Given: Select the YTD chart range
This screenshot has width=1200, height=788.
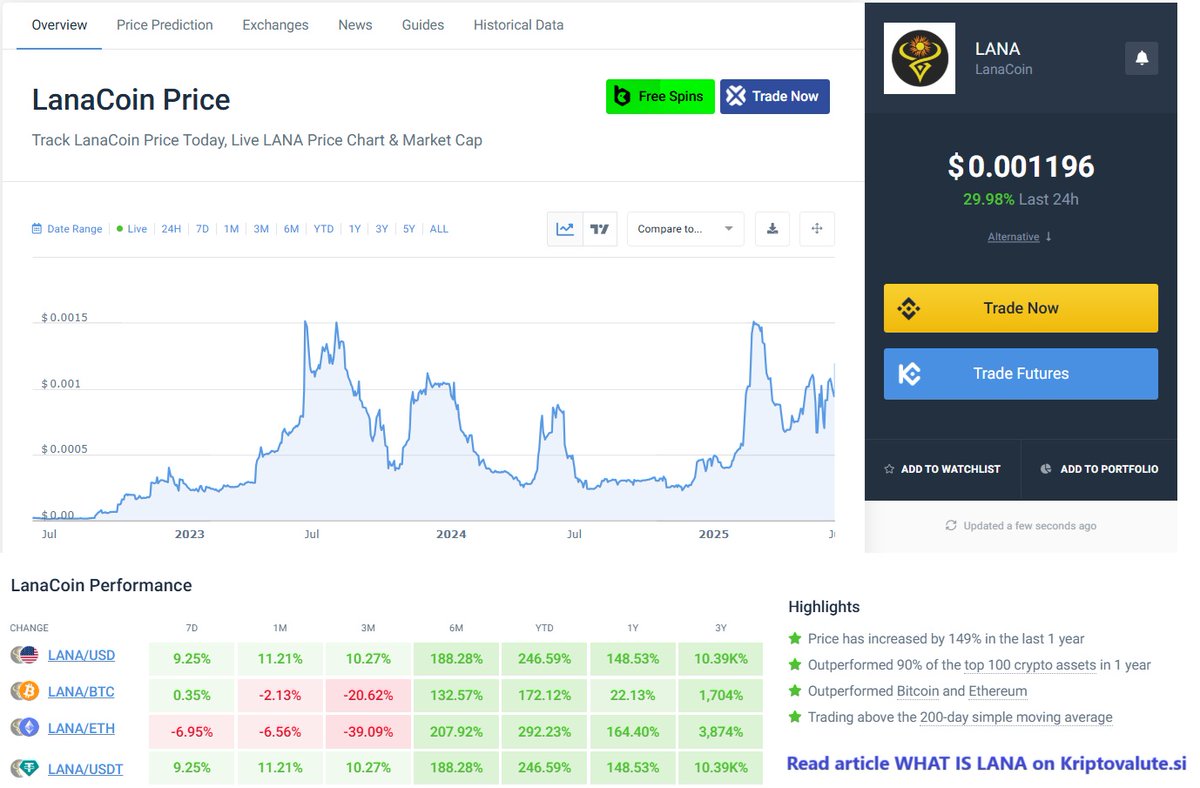Looking at the screenshot, I should [323, 229].
